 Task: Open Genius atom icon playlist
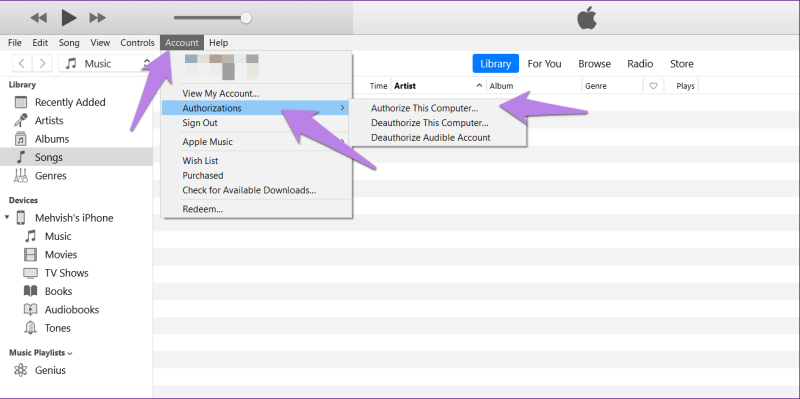click(x=21, y=370)
